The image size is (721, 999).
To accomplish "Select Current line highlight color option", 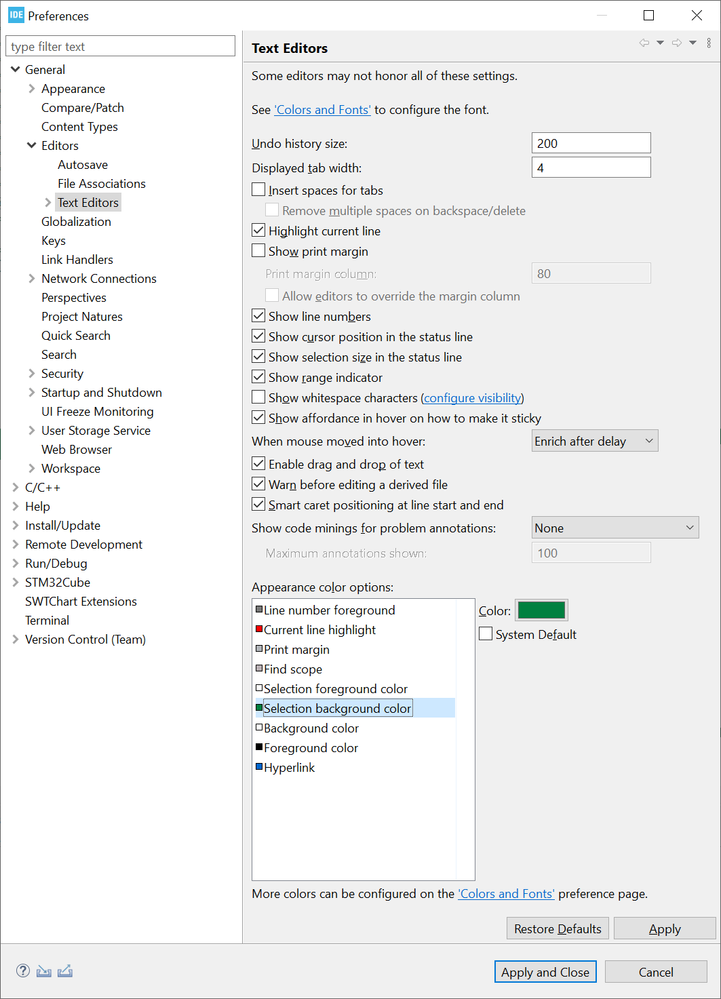I will pos(319,629).
